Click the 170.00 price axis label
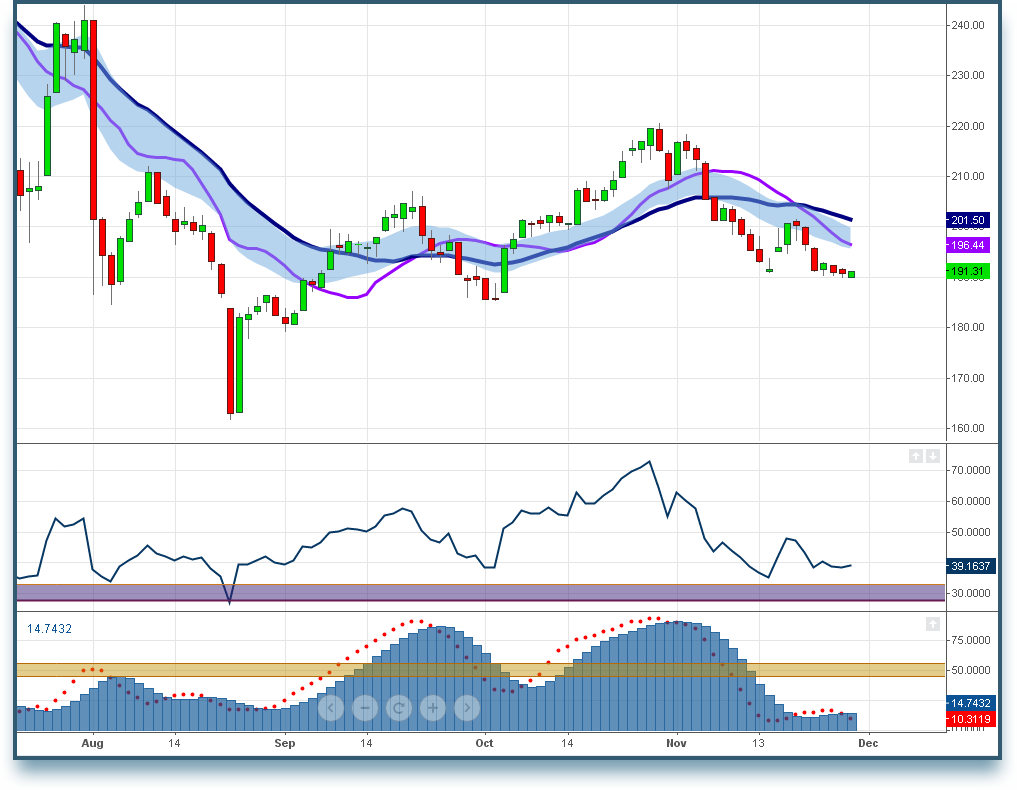Screen dimensions: 1017x790 tap(968, 378)
